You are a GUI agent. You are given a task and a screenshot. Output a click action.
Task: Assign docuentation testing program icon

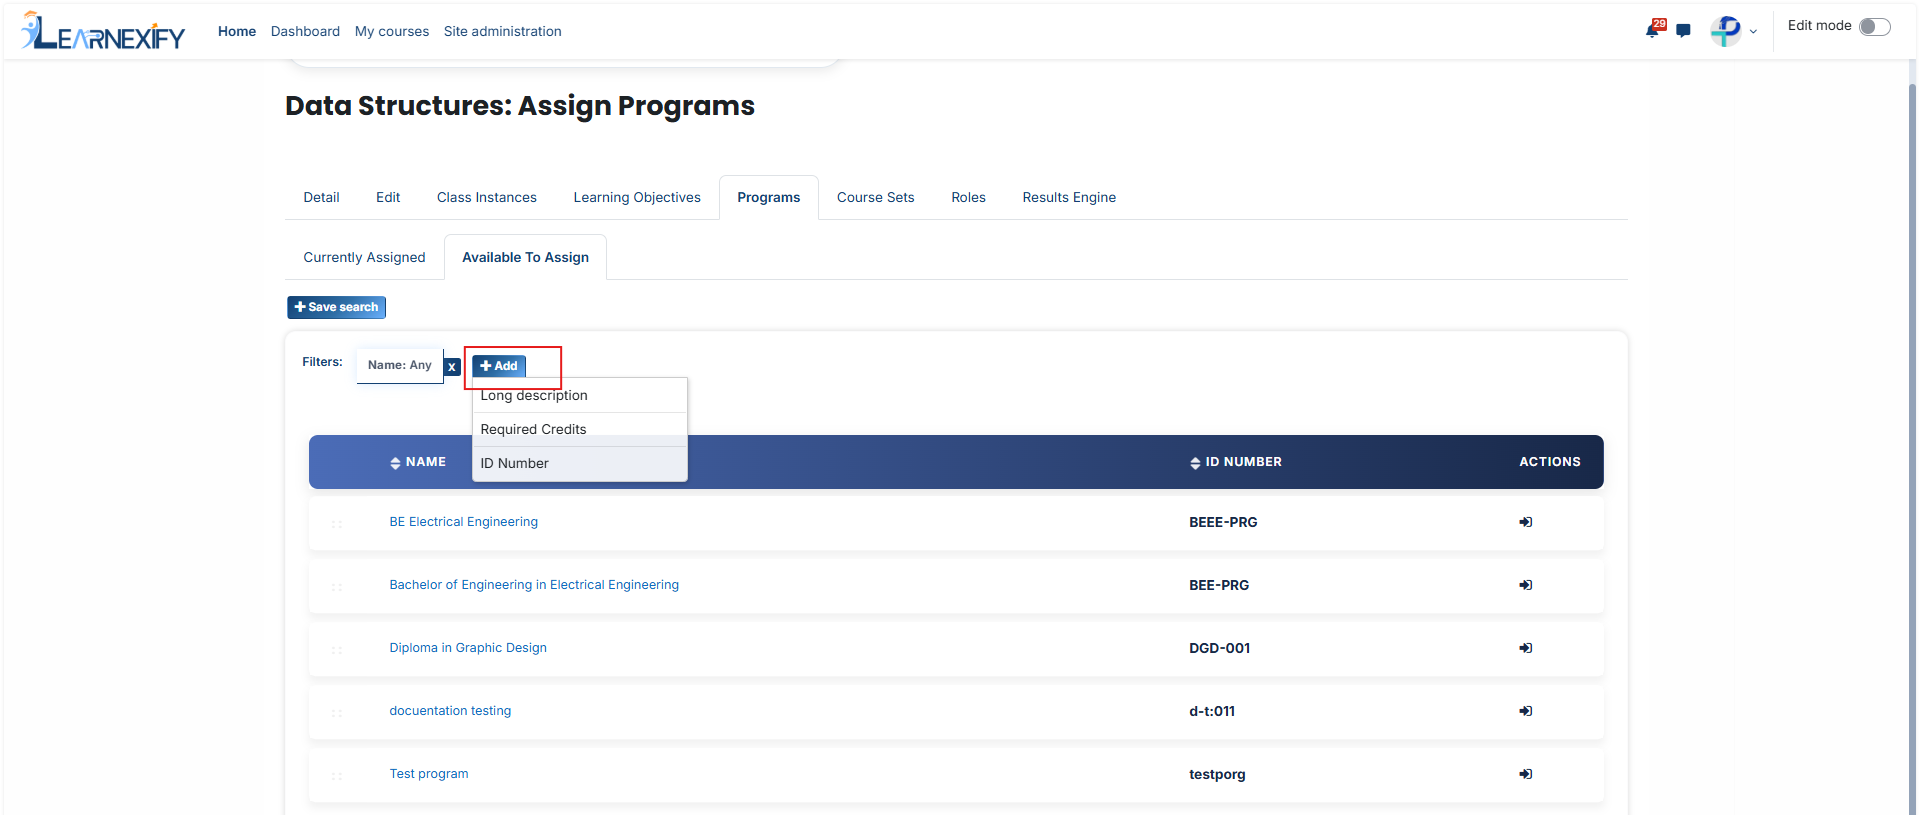[1526, 711]
